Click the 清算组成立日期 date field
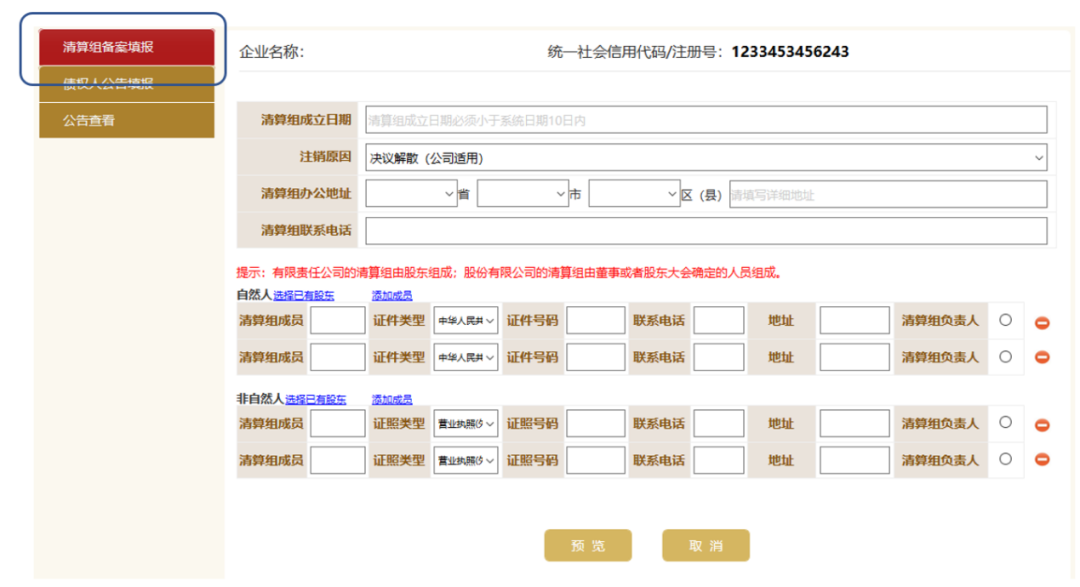This screenshot has height=587, width=1080. point(705,120)
